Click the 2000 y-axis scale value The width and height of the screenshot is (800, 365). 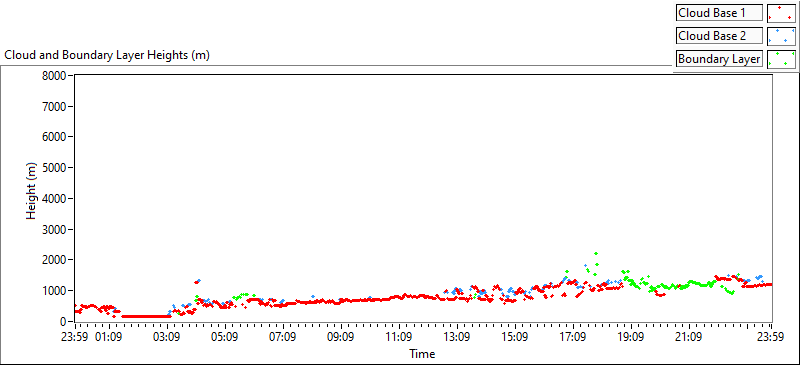coord(55,260)
